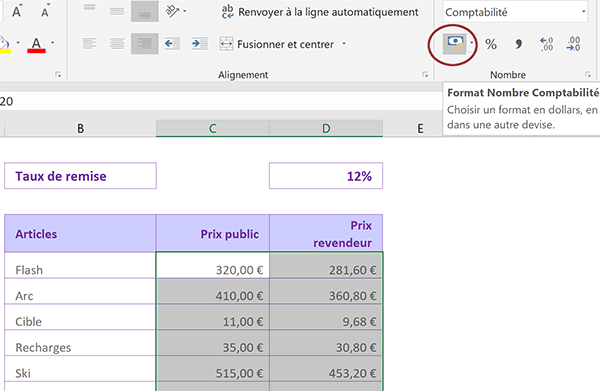The width and height of the screenshot is (600, 391).
Task: Toggle bottom vertical alignment
Action: point(145,11)
